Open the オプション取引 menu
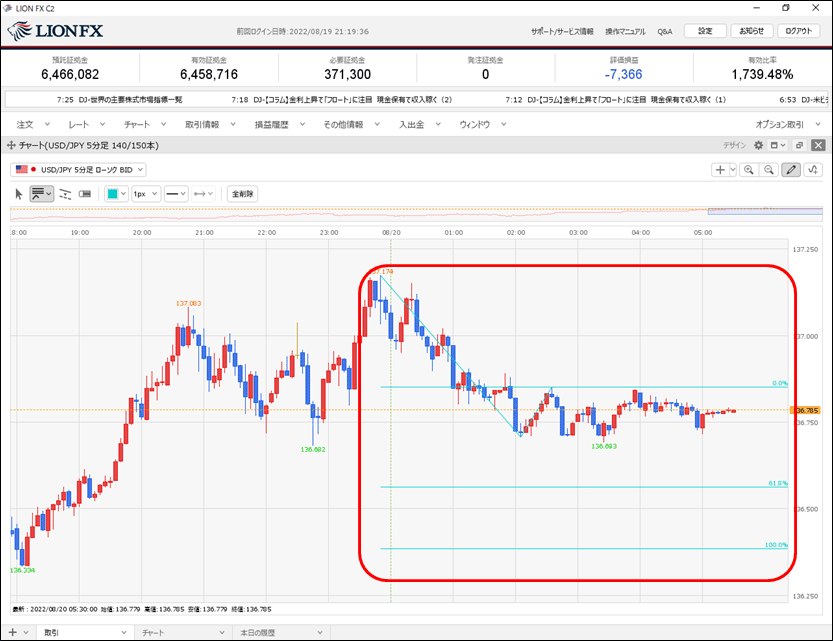Image resolution: width=833 pixels, height=641 pixels. (x=788, y=124)
